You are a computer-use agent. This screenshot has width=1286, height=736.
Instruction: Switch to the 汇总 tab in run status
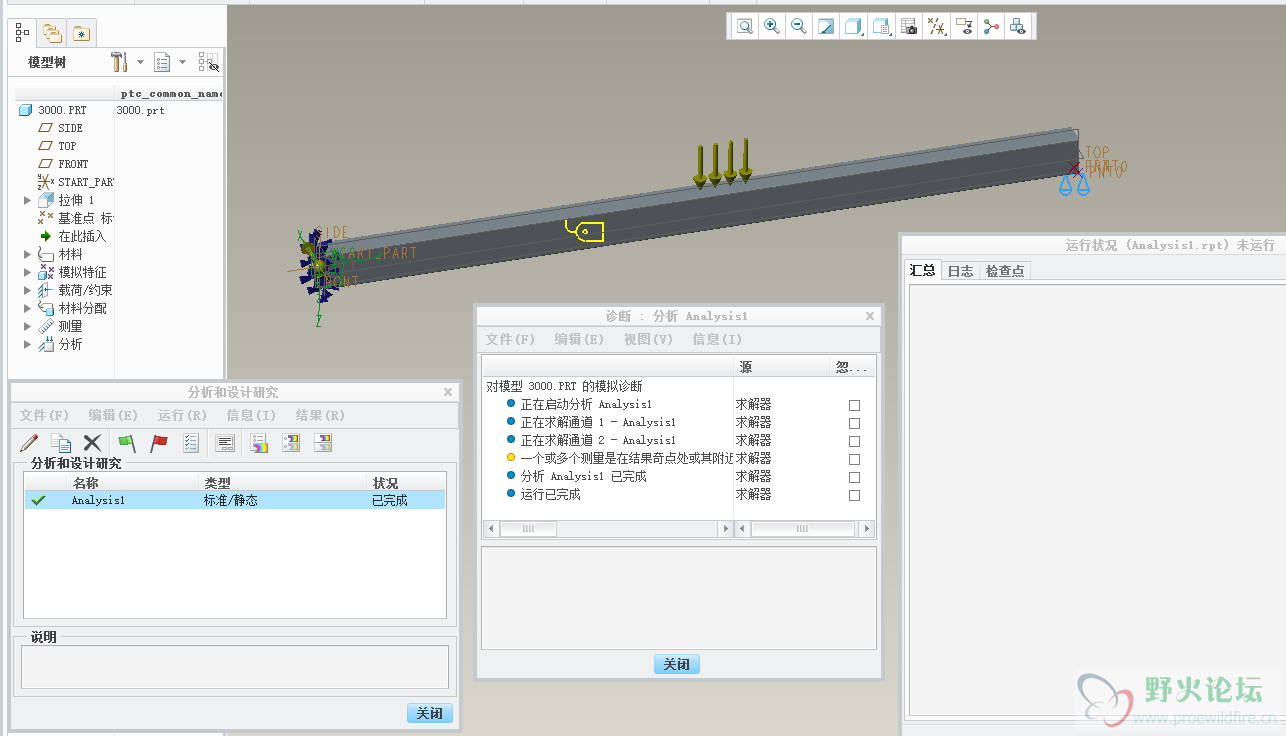[922, 270]
